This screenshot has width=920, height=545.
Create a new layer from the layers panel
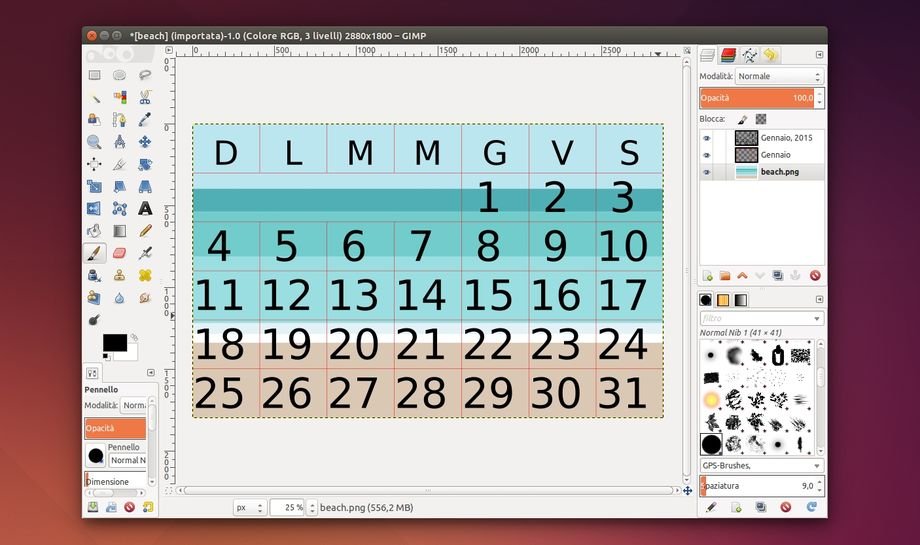tap(708, 275)
